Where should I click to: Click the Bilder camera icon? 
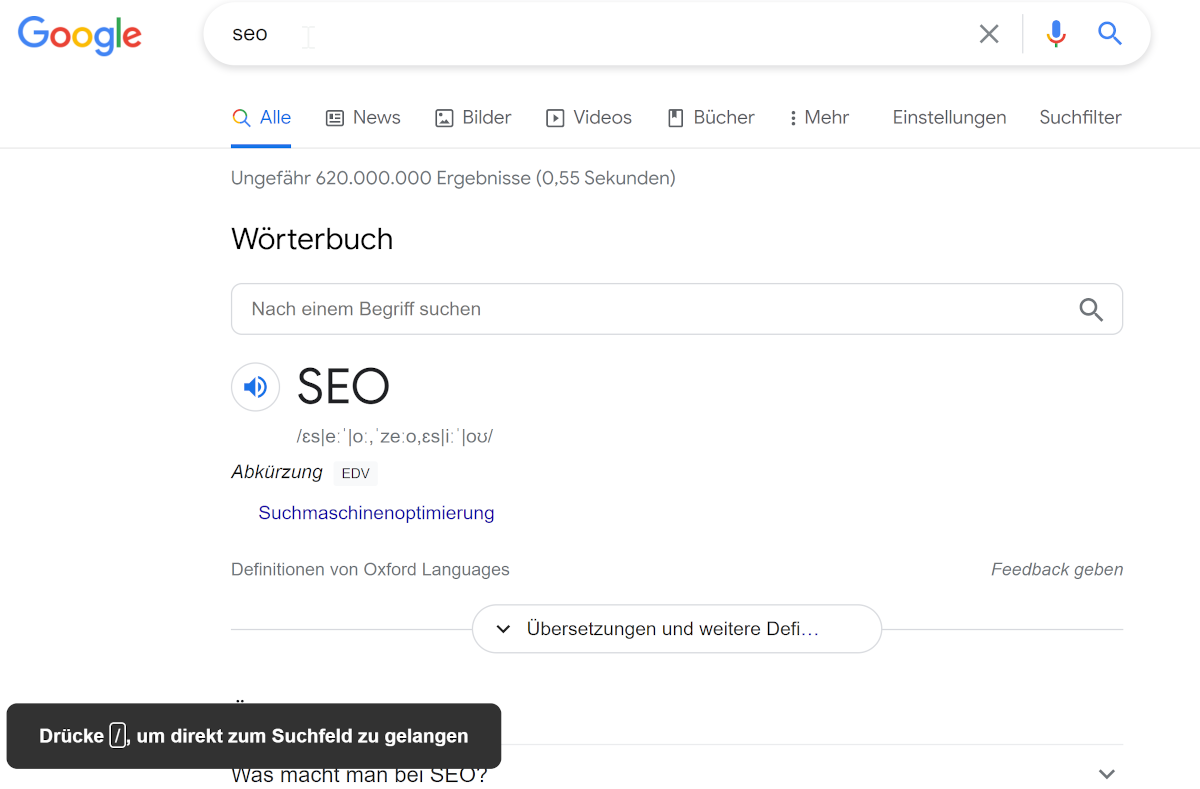coord(442,117)
